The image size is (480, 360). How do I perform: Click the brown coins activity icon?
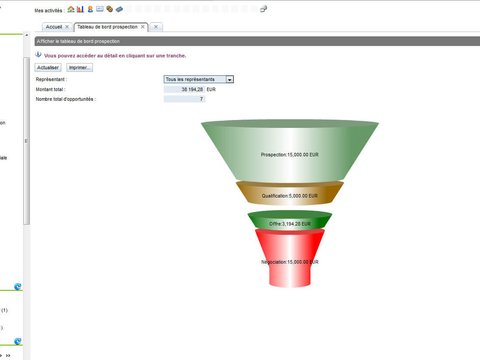(110, 9)
